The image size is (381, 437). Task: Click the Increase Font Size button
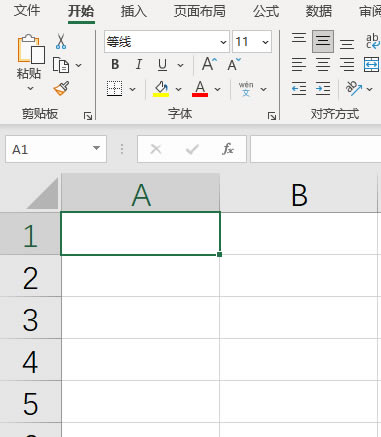click(x=209, y=64)
